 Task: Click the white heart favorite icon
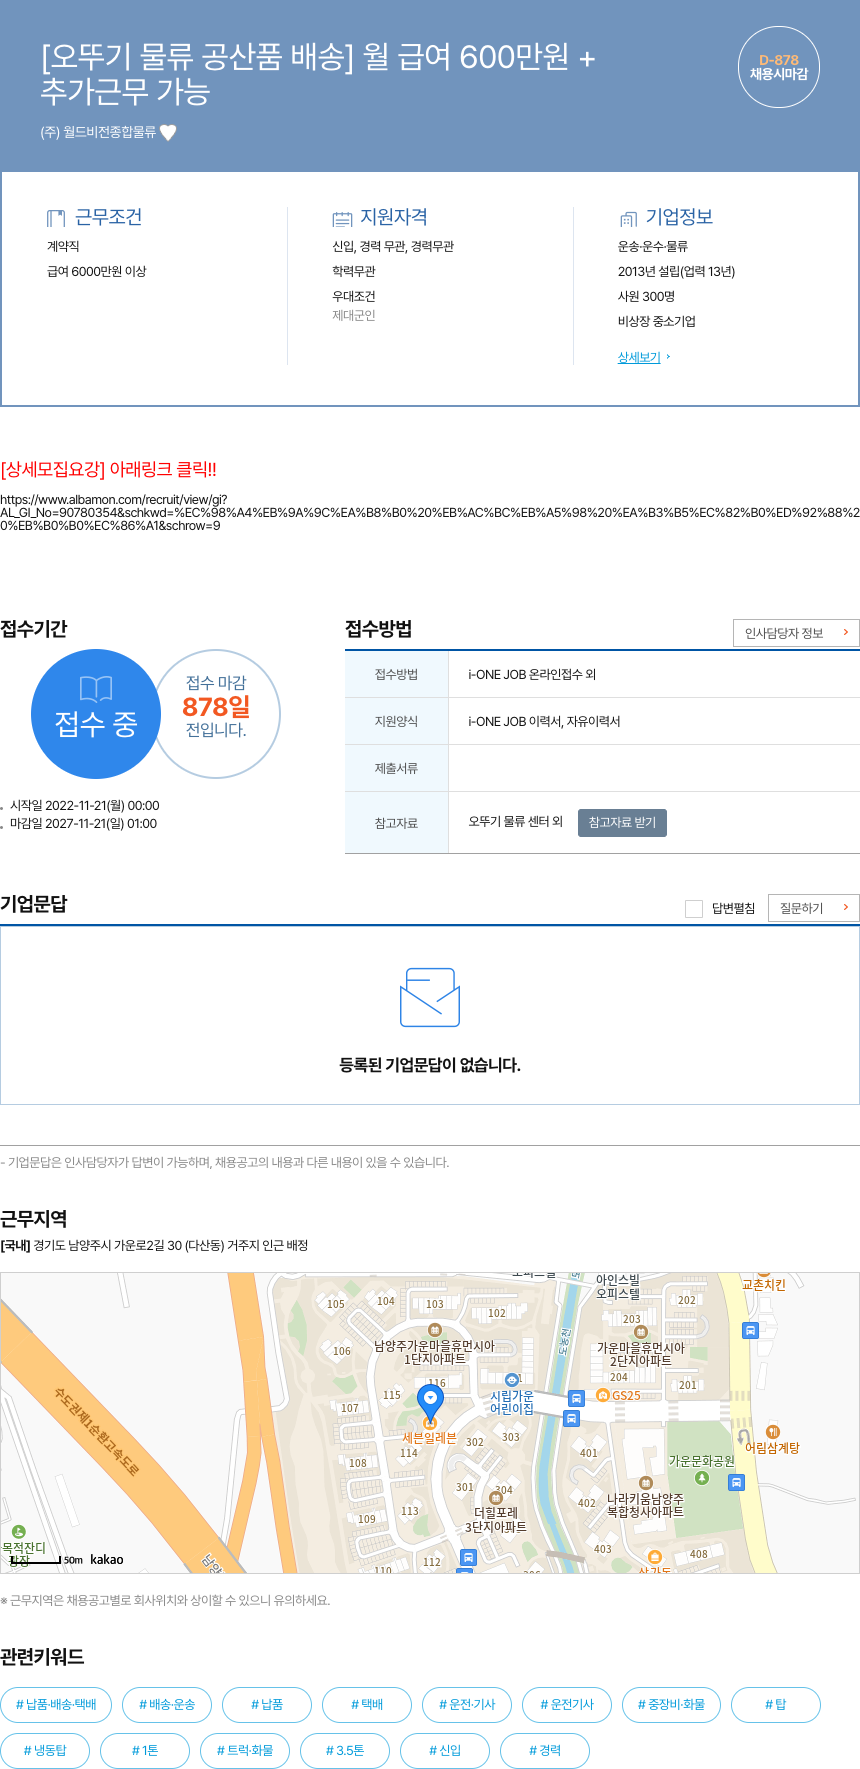pos(168,132)
